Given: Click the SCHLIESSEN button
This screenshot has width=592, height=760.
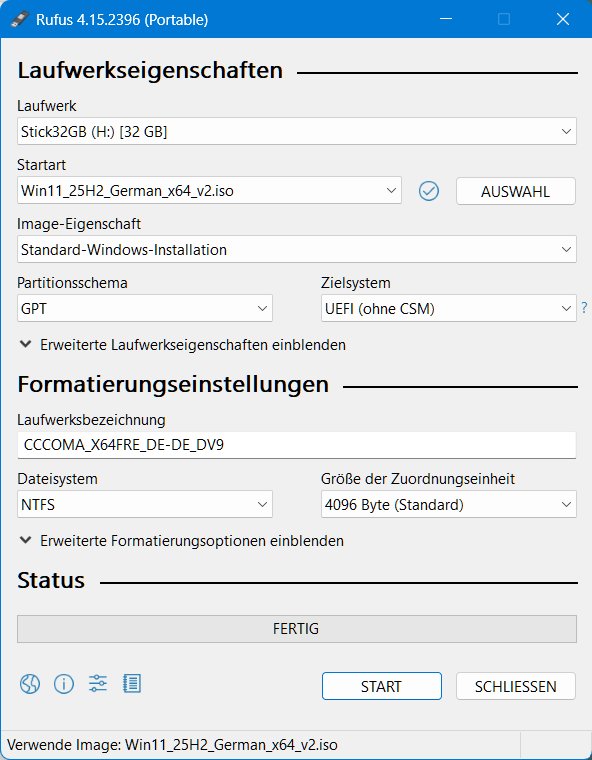Looking at the screenshot, I should (515, 686).
